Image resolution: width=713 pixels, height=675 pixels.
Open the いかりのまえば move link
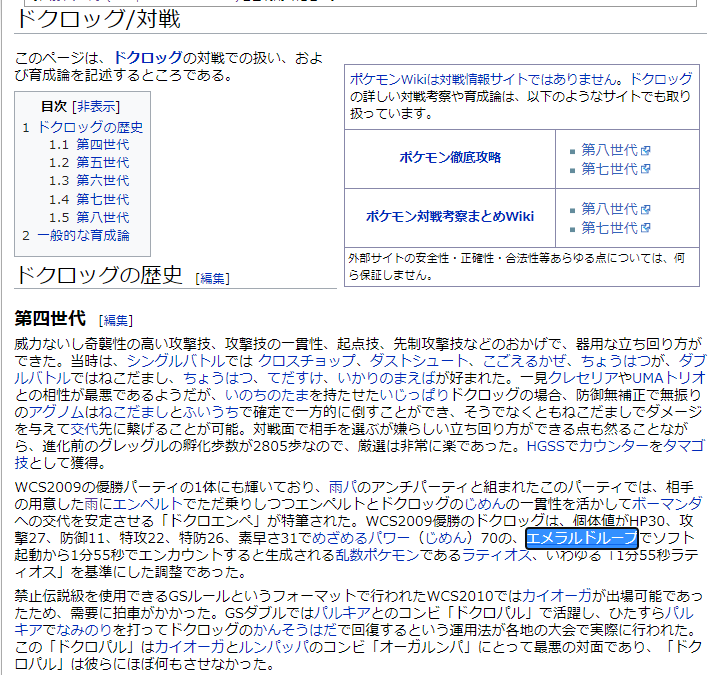click(x=387, y=378)
